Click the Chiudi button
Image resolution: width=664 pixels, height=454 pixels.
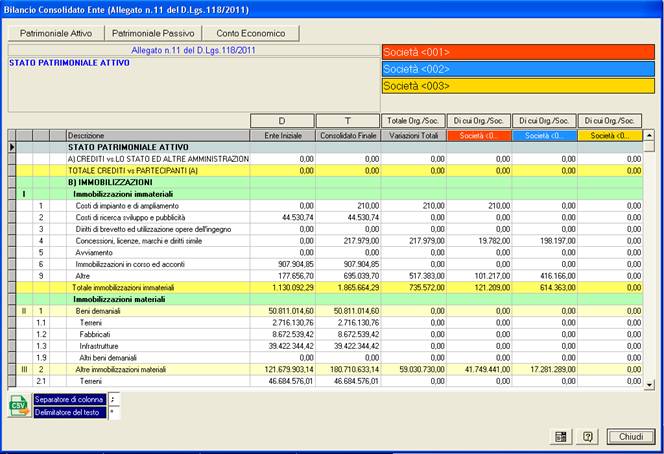coord(631,437)
